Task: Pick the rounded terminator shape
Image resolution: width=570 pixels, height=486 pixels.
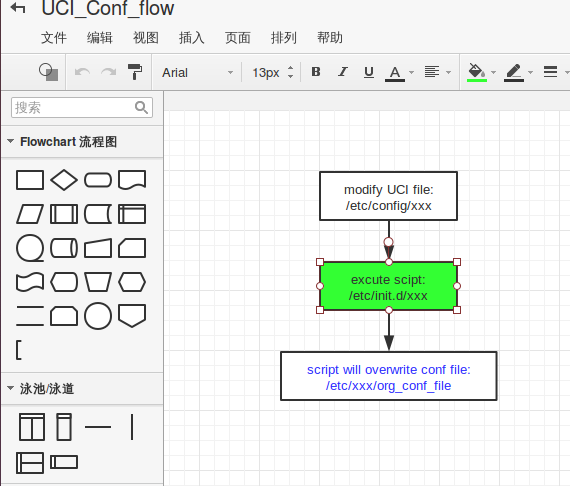Action: [98, 180]
